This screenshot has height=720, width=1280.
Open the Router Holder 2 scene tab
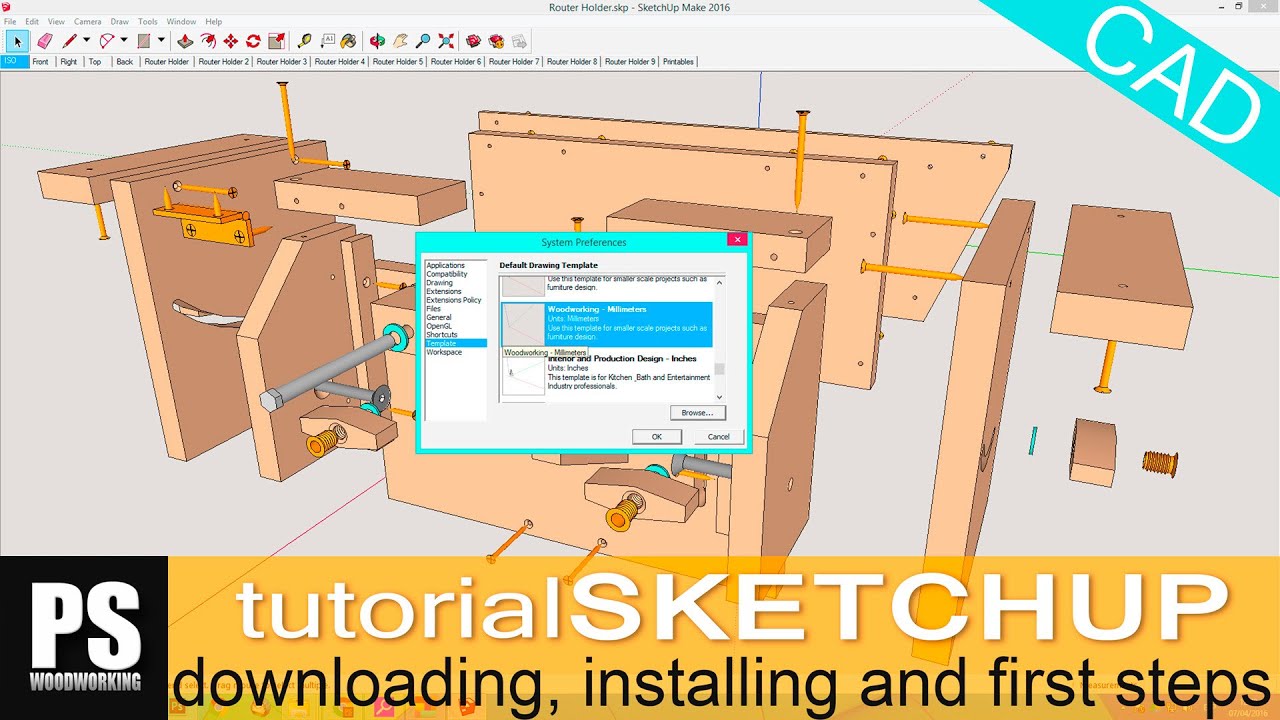tap(224, 62)
